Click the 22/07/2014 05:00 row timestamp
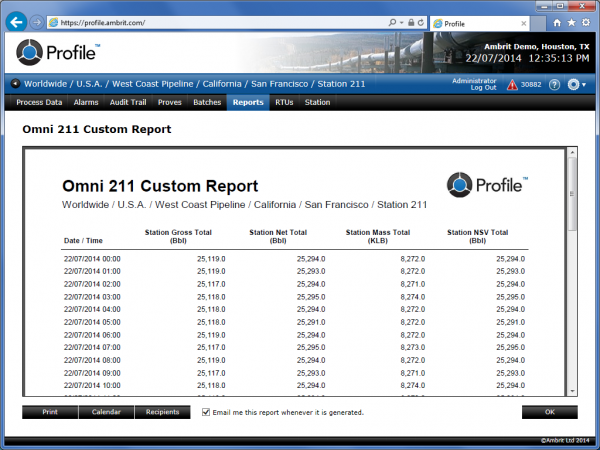Screen dimensions: 600x450 click(x=92, y=322)
